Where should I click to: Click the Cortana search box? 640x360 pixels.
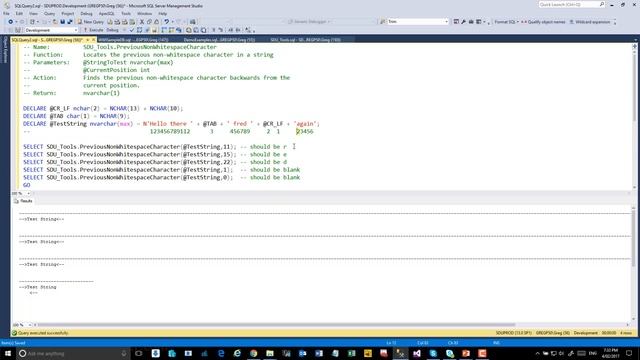pos(73,353)
